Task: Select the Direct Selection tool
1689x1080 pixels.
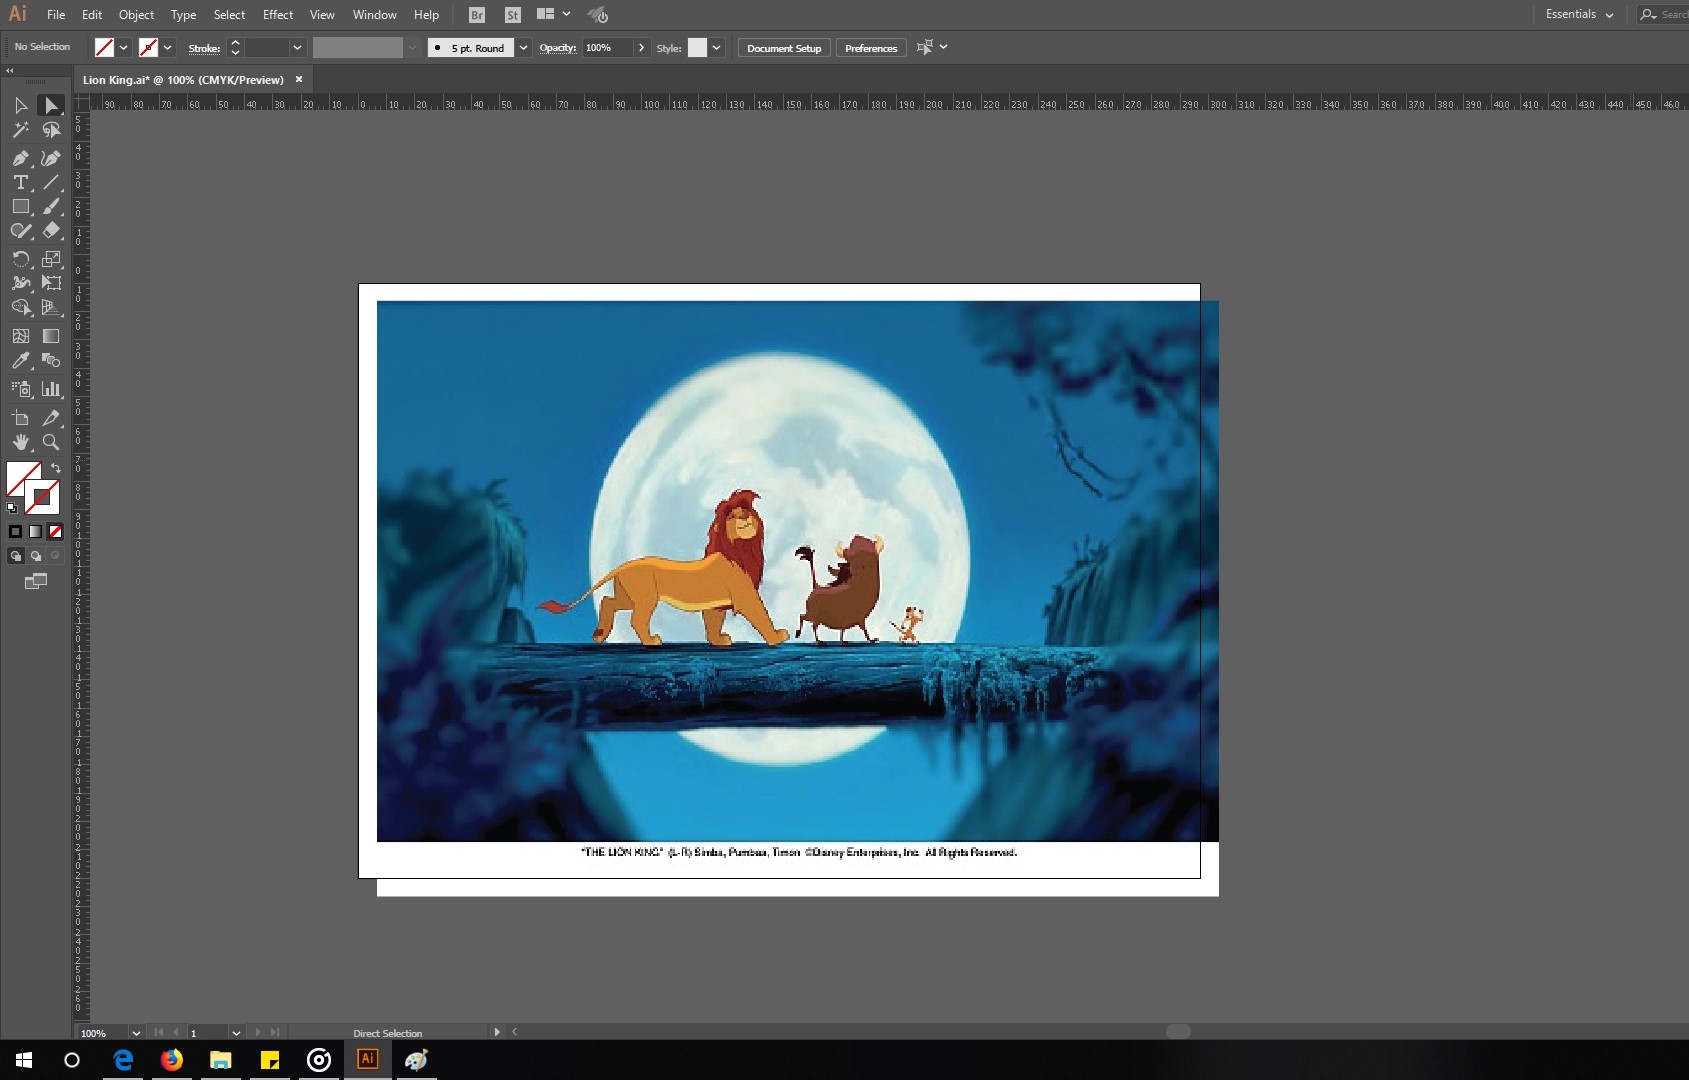Action: (51, 106)
